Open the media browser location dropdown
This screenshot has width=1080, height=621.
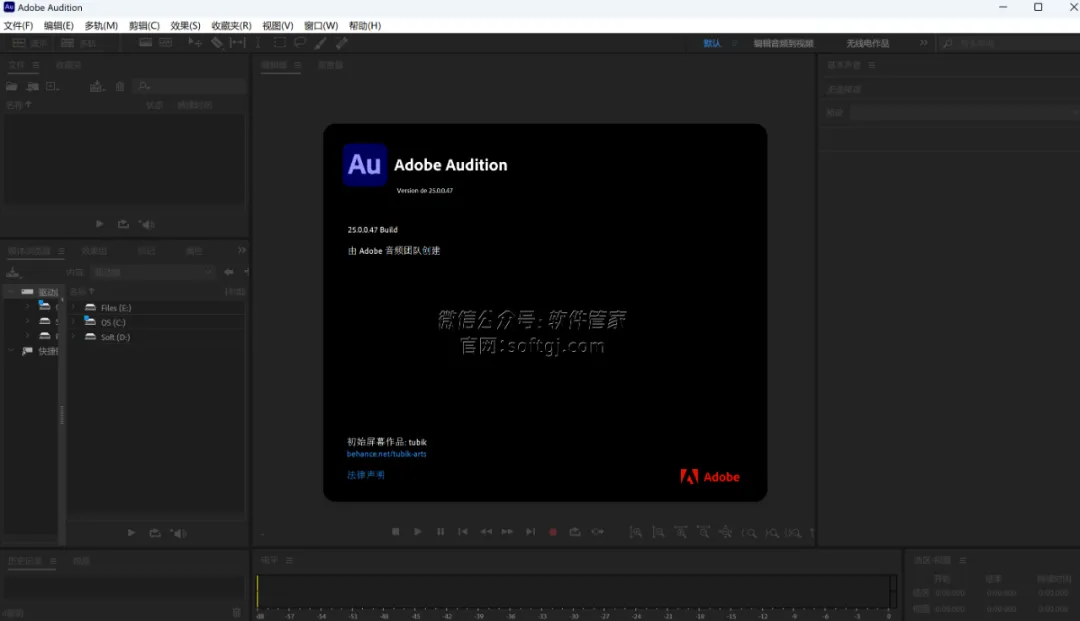click(x=153, y=272)
